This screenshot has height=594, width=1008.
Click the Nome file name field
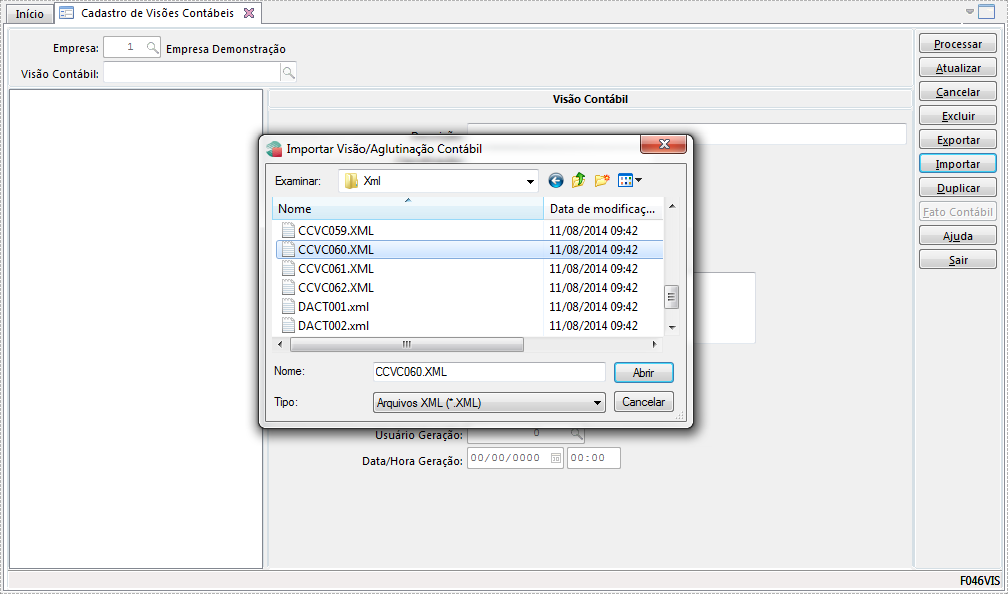coord(489,372)
